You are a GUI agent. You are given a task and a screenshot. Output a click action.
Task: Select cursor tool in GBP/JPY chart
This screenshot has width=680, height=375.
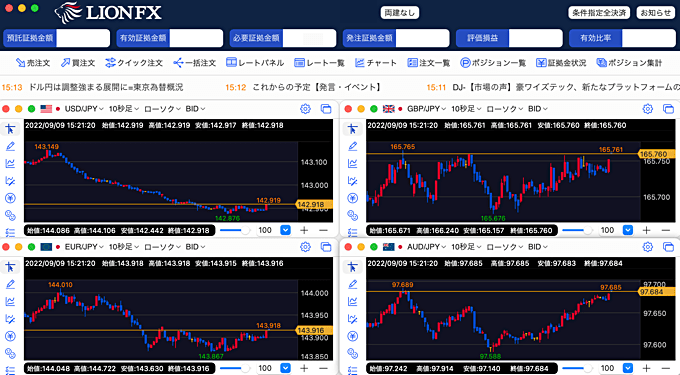tap(353, 129)
